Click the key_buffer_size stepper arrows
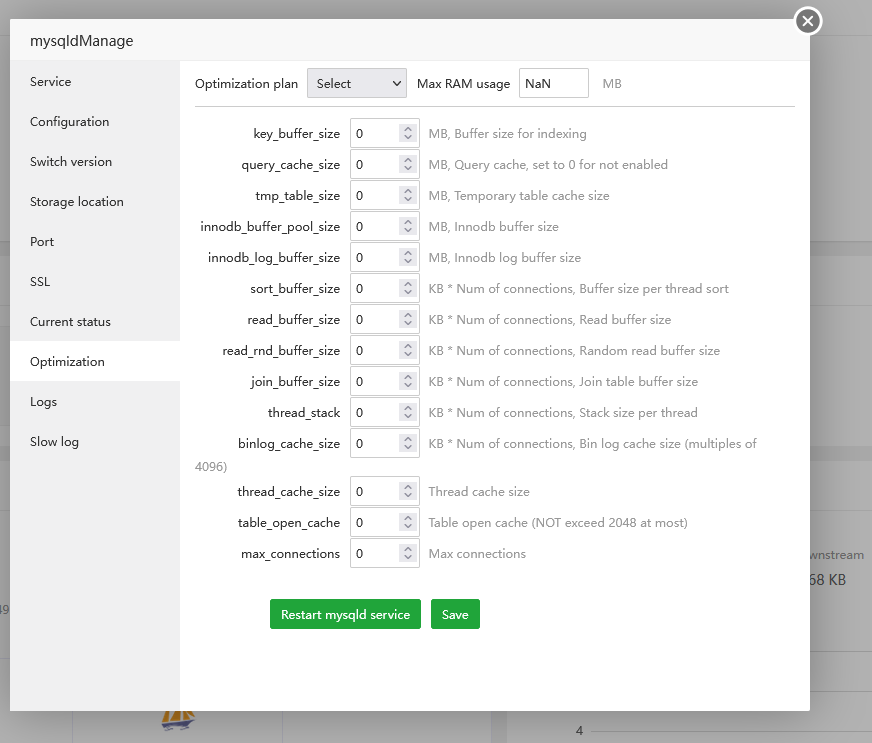The image size is (872, 743). 407,134
